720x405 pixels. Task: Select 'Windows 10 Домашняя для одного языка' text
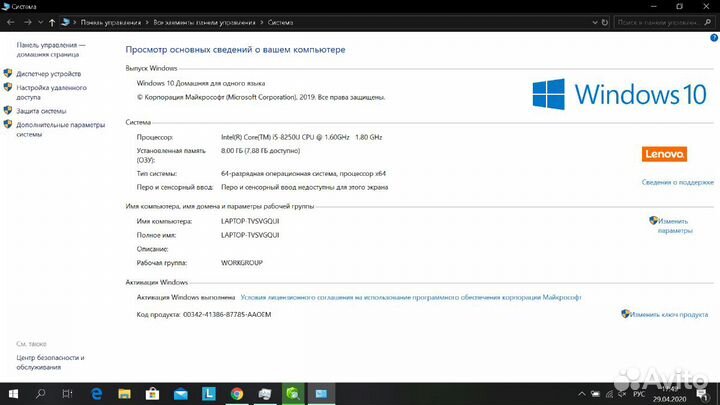201,84
